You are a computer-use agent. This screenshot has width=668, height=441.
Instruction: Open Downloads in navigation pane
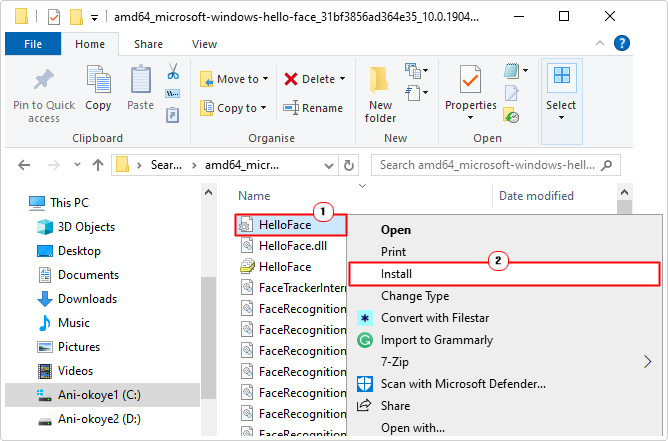[77, 299]
